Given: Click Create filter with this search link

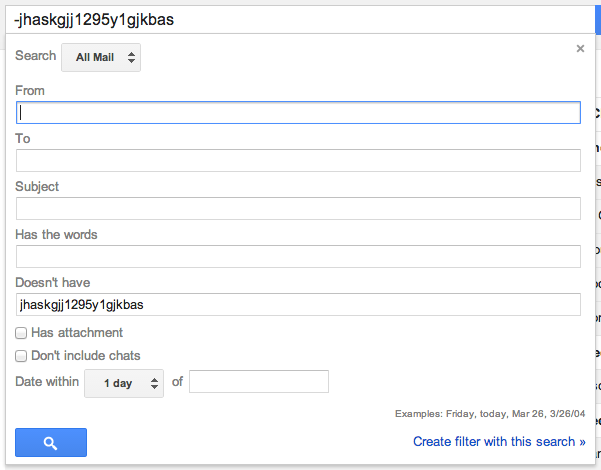Looking at the screenshot, I should (x=499, y=442).
